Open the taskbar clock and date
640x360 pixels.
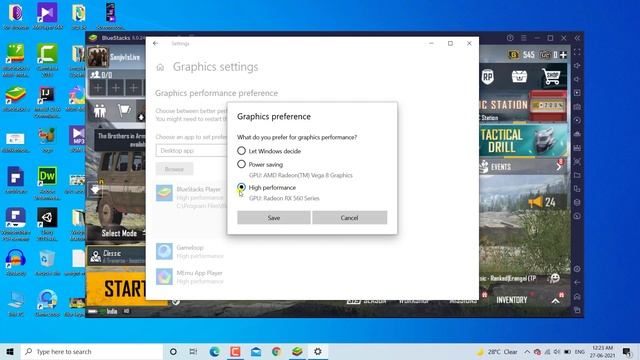point(602,352)
